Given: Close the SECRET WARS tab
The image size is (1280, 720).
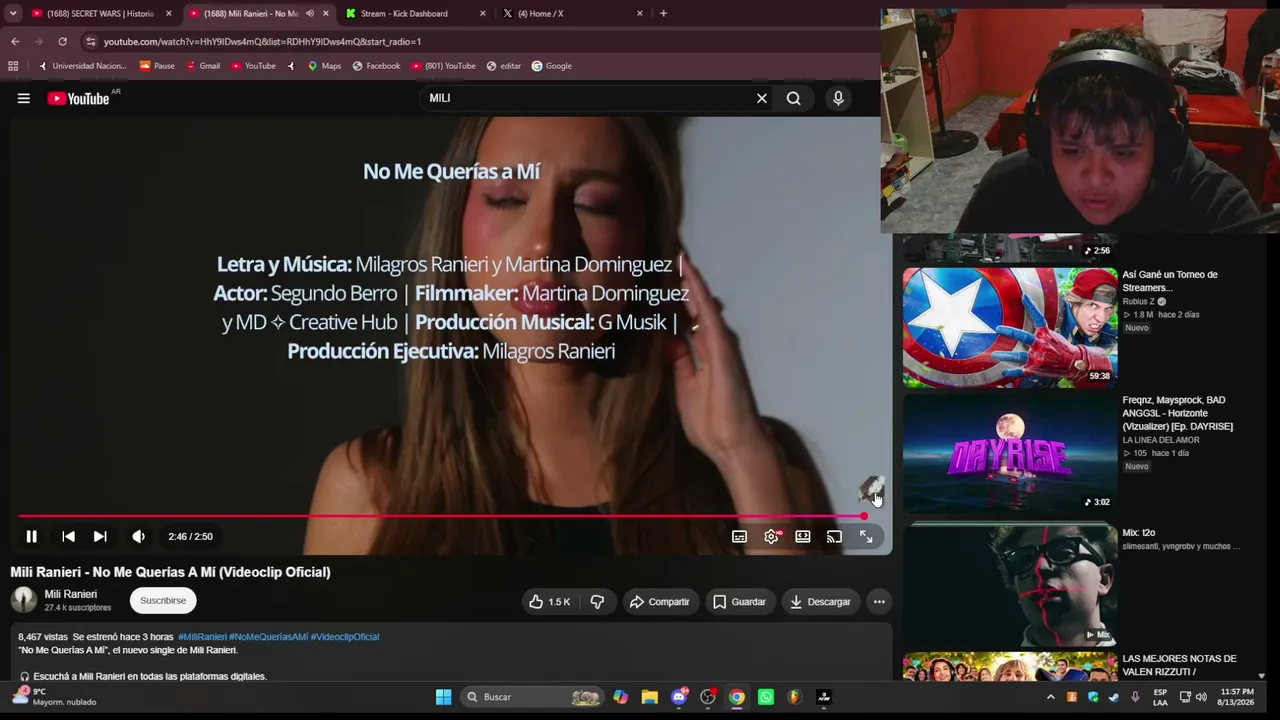Looking at the screenshot, I should 168,14.
